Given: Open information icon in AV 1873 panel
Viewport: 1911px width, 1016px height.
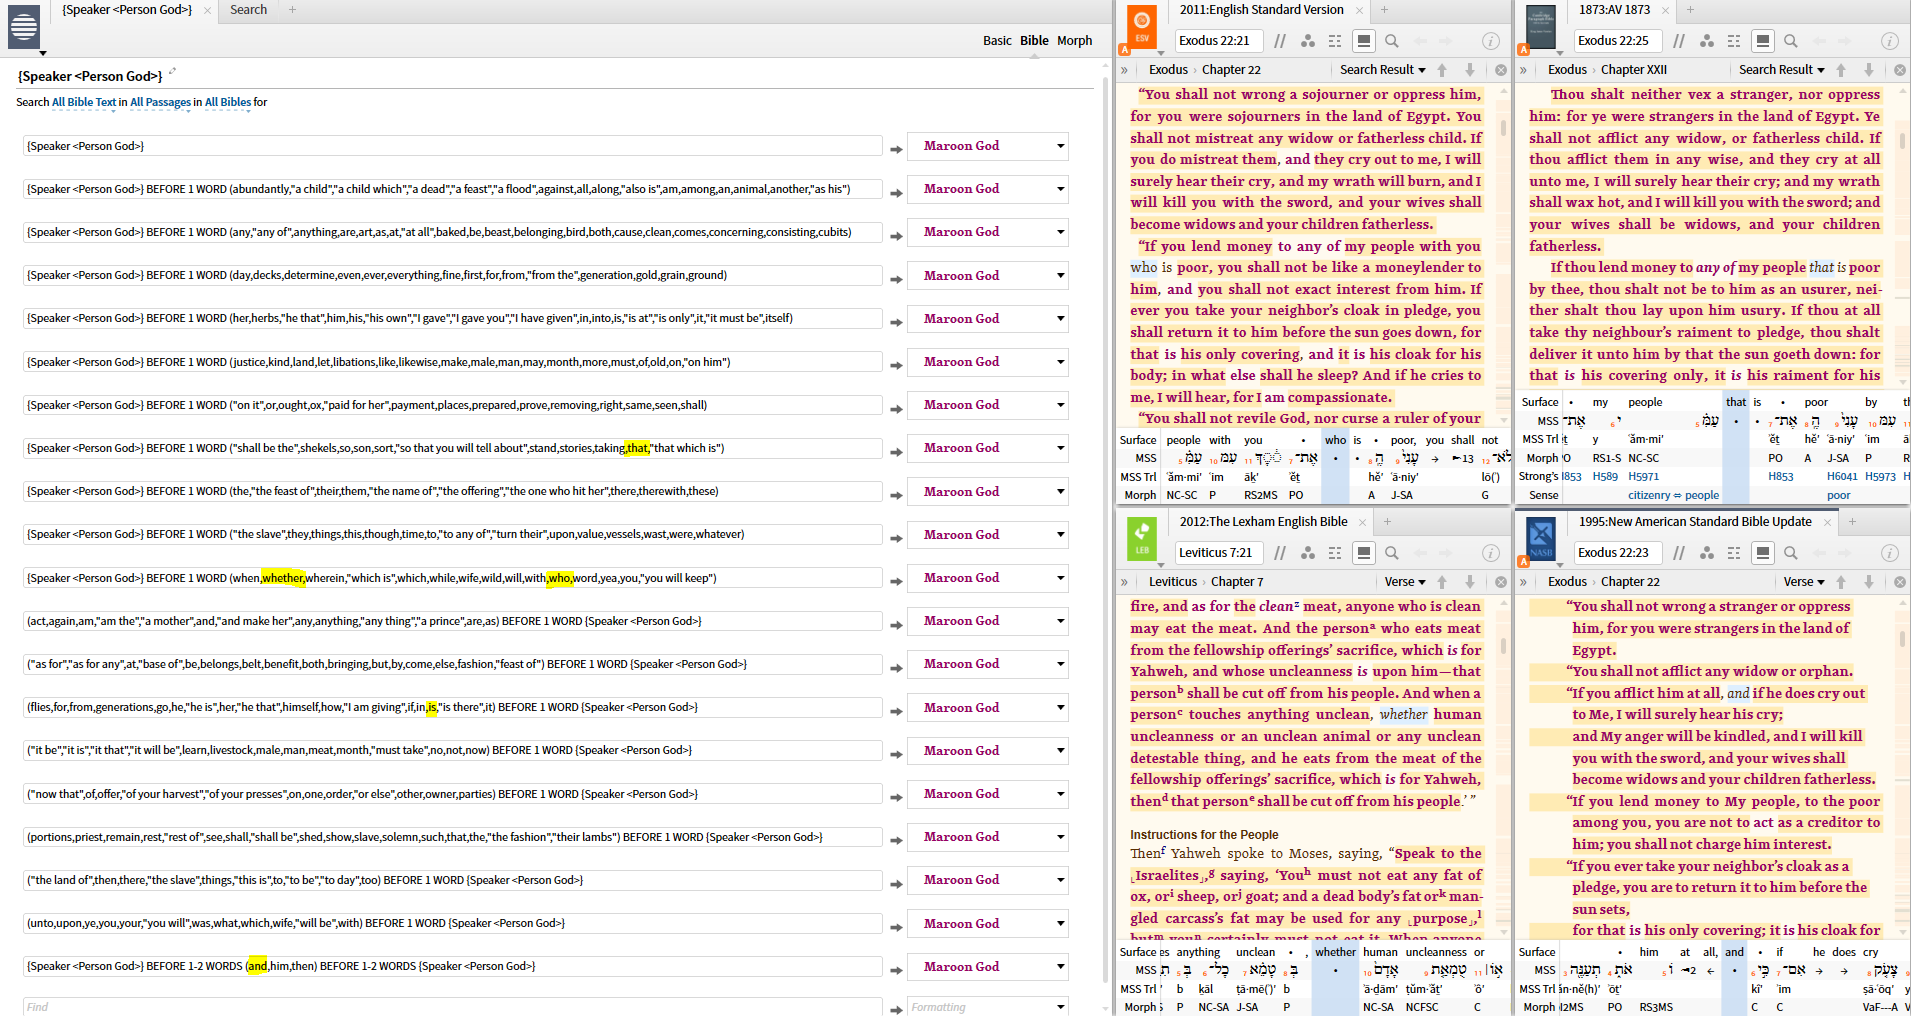Looking at the screenshot, I should pos(1889,41).
